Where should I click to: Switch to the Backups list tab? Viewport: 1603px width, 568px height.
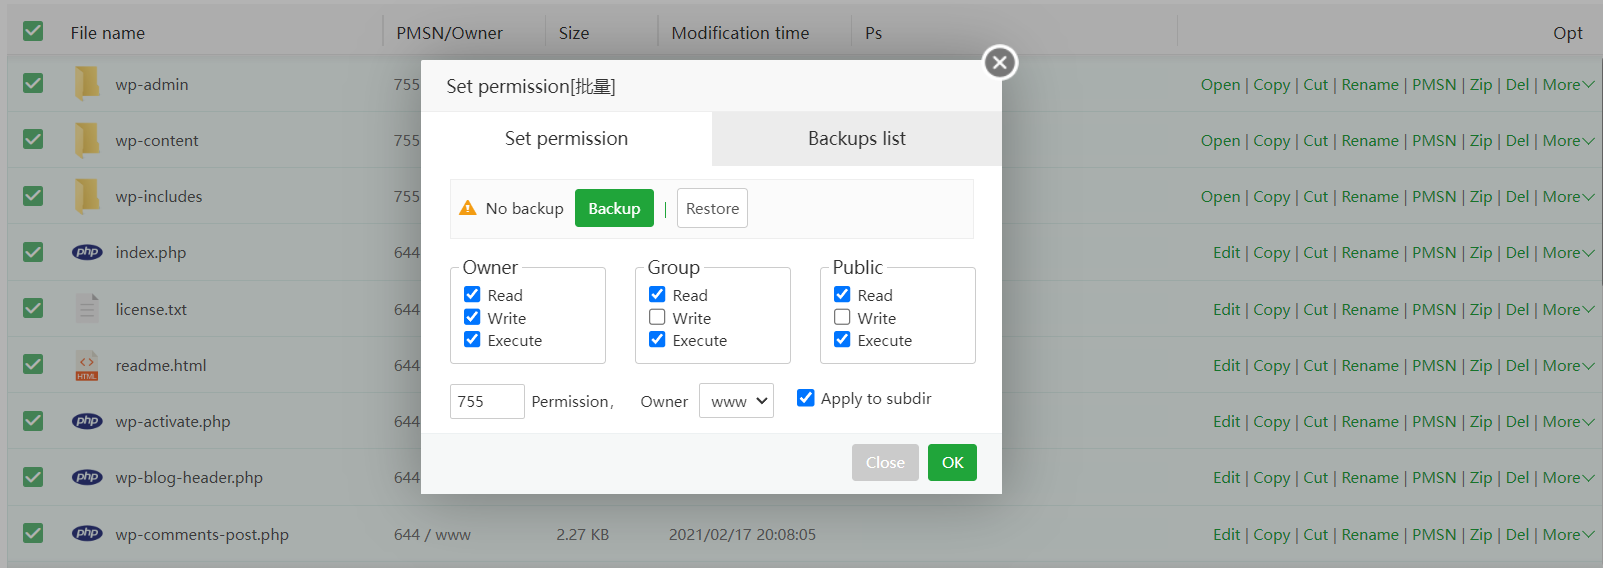pyautogui.click(x=857, y=139)
